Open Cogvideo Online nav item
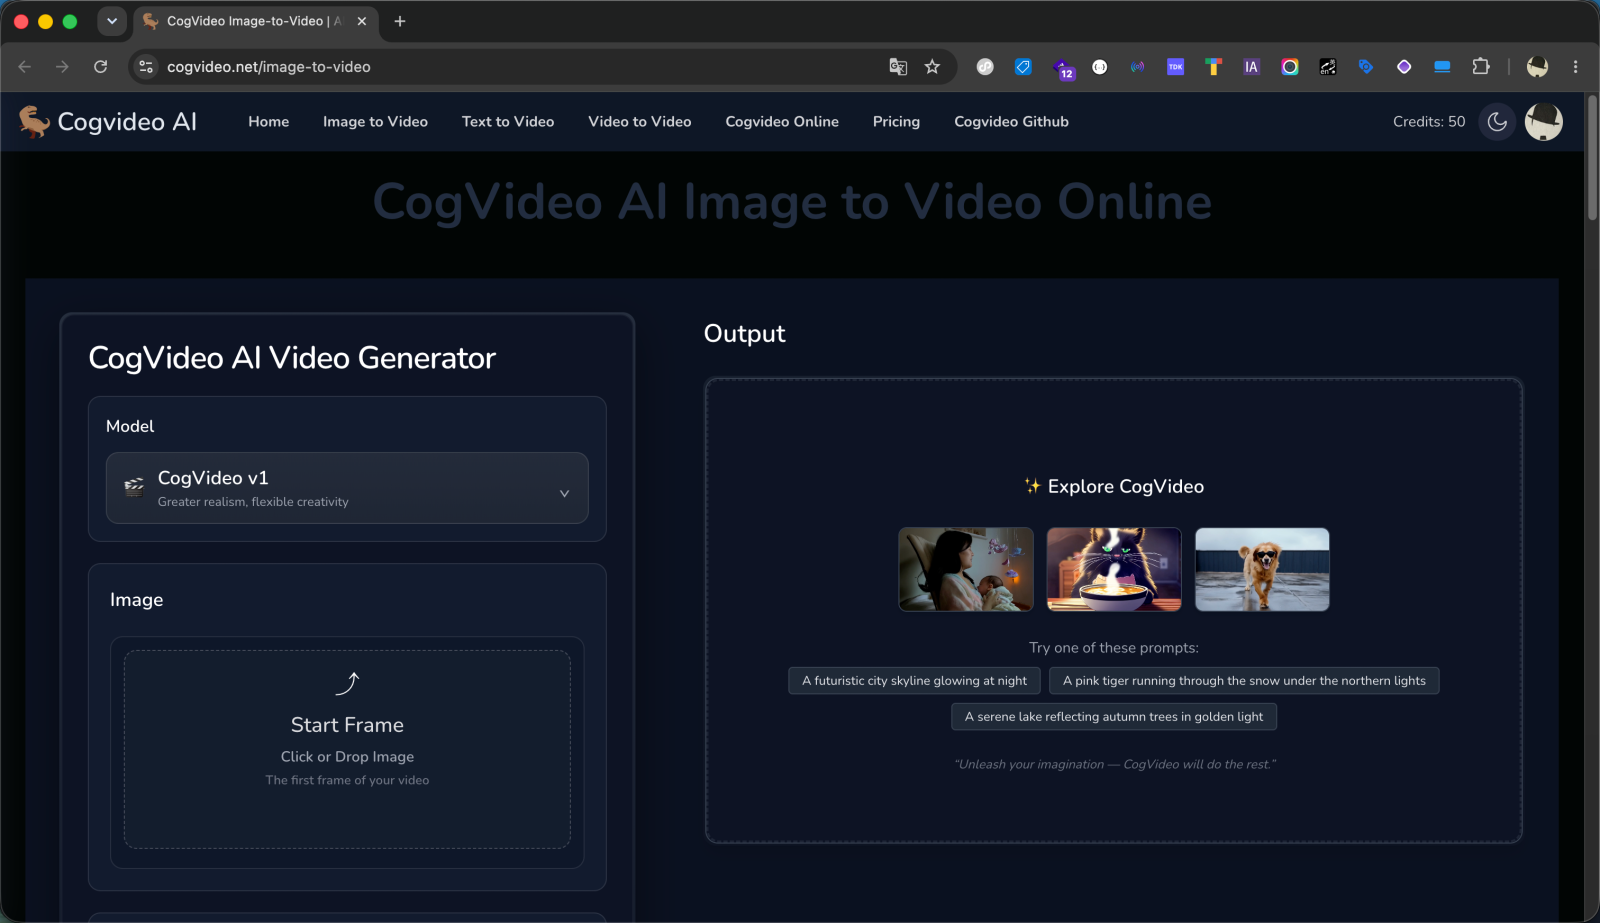Image resolution: width=1600 pixels, height=923 pixels. pos(782,122)
